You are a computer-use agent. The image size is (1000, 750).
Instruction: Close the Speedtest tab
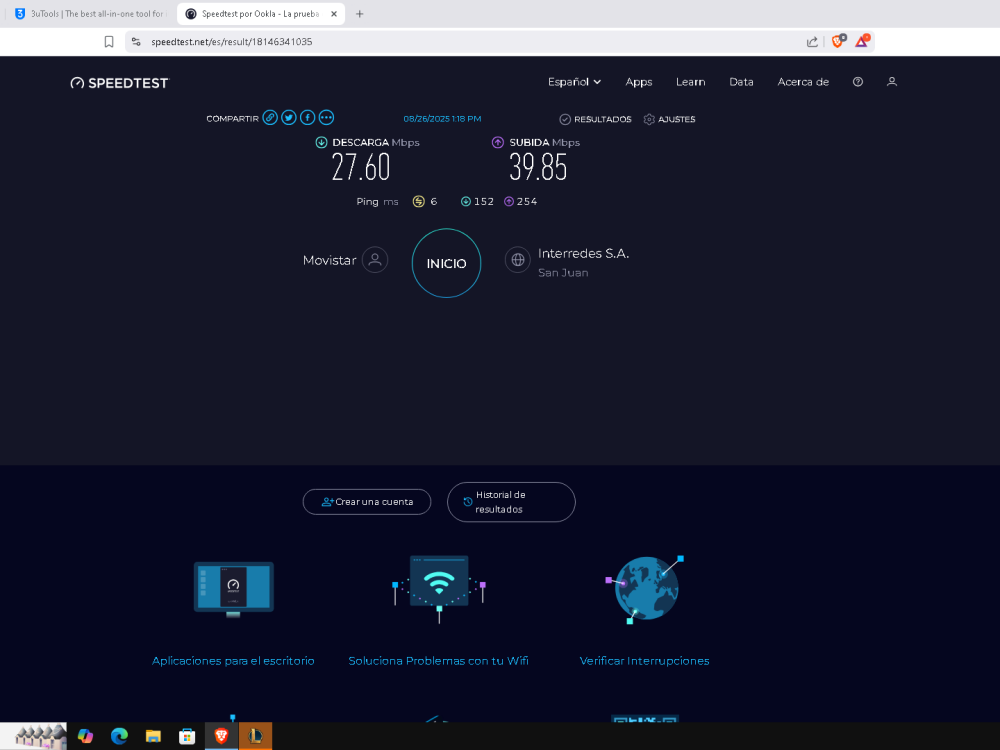(x=334, y=13)
